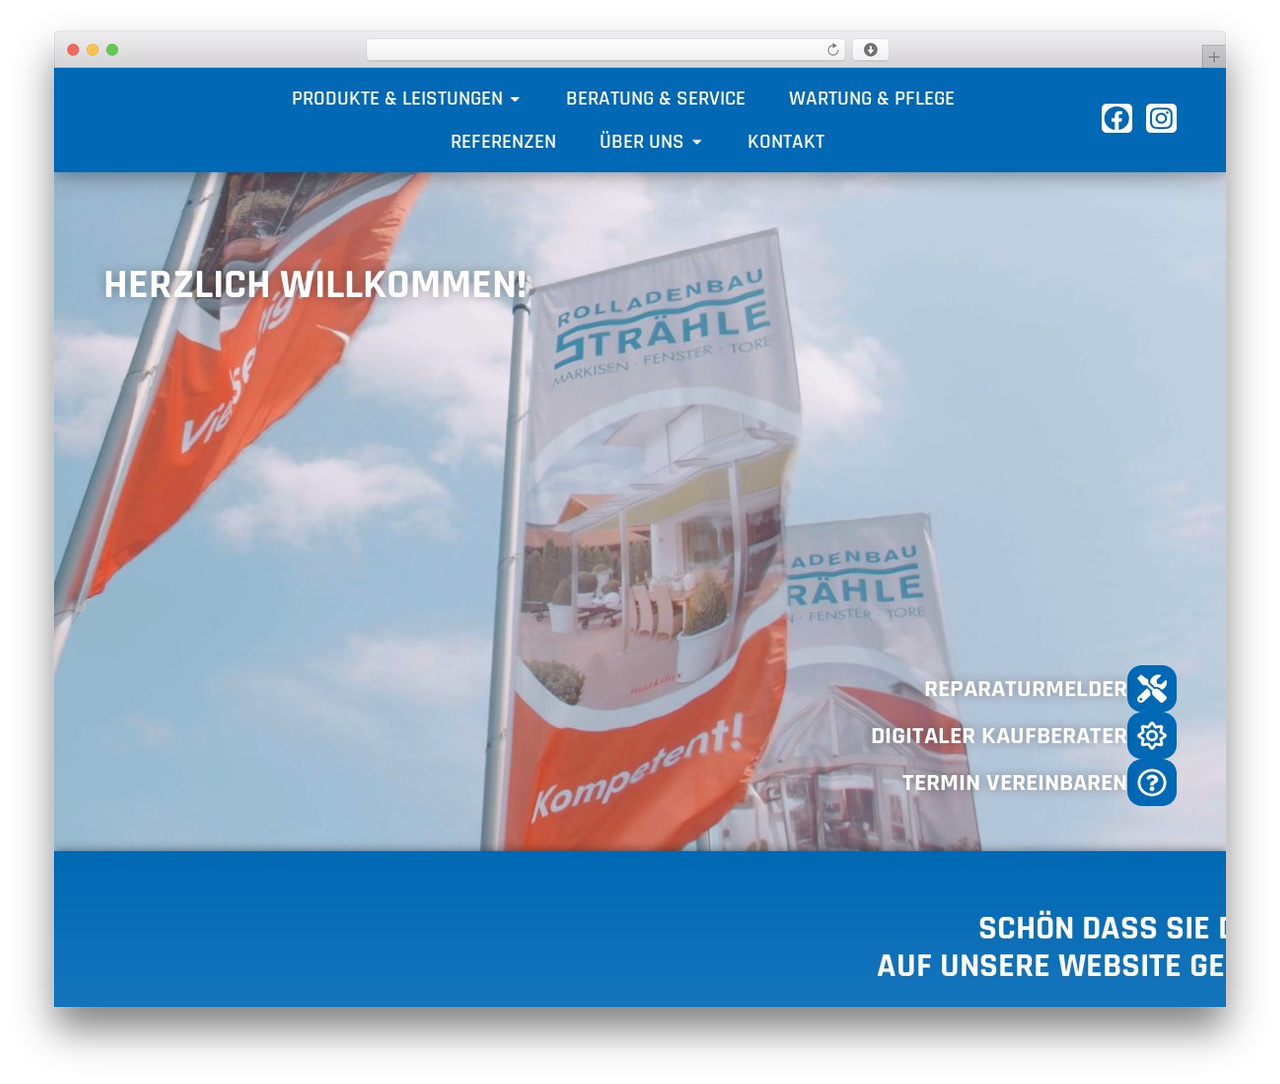Click the Termin vereinbaren question icon
The image size is (1280, 1084).
point(1152,783)
